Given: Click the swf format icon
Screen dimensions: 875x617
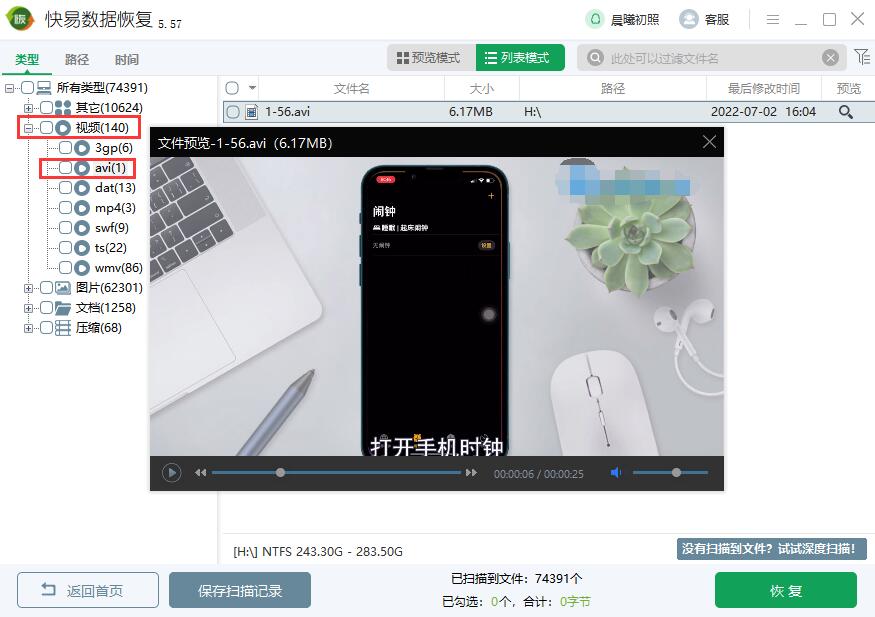Looking at the screenshot, I should pos(82,228).
